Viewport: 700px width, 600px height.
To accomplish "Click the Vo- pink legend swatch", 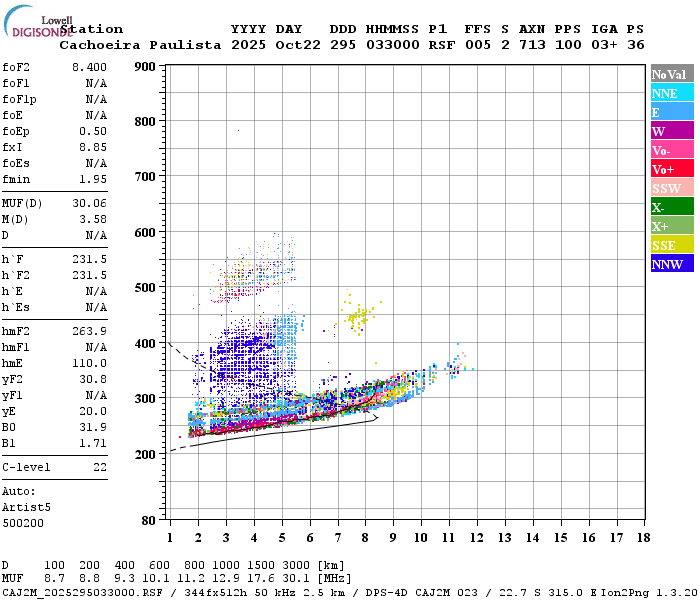I will (x=672, y=150).
